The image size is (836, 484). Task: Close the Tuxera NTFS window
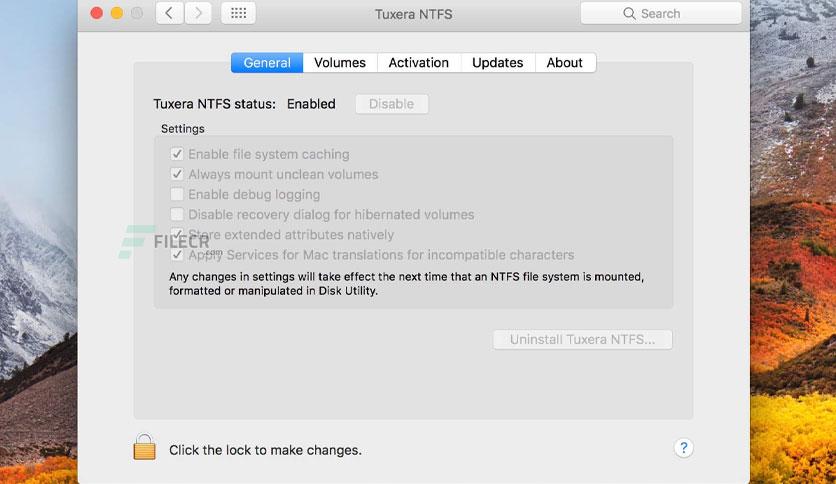97,13
